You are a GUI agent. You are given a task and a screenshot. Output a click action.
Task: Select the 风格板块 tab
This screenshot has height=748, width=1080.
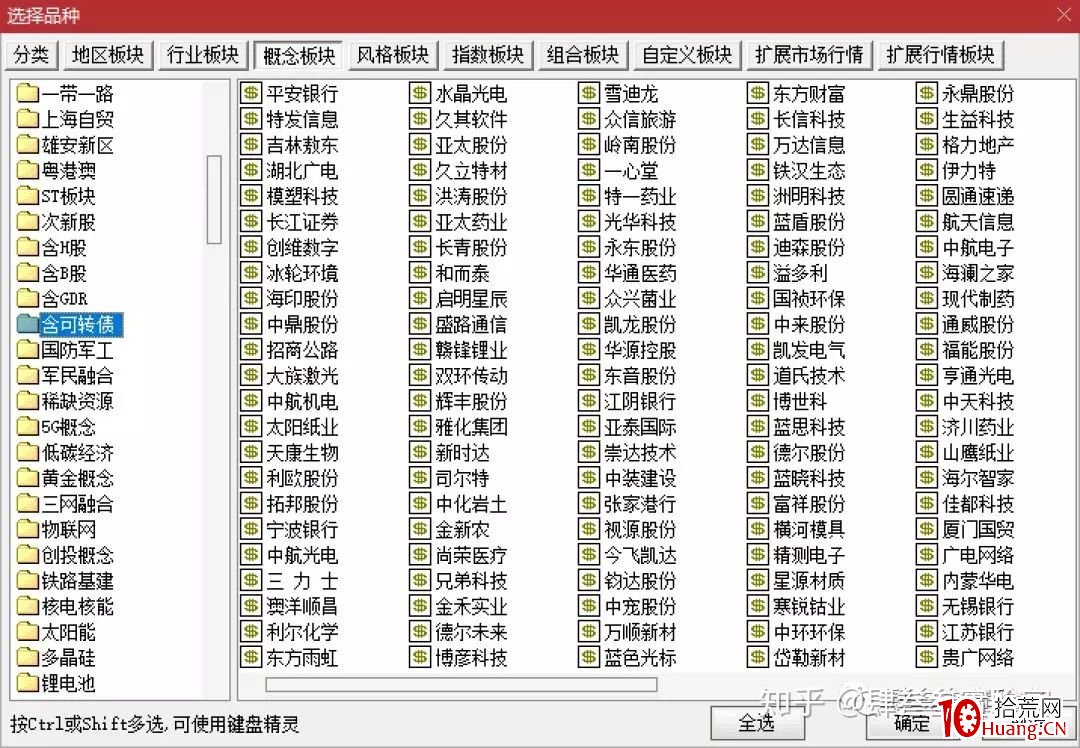(x=393, y=55)
